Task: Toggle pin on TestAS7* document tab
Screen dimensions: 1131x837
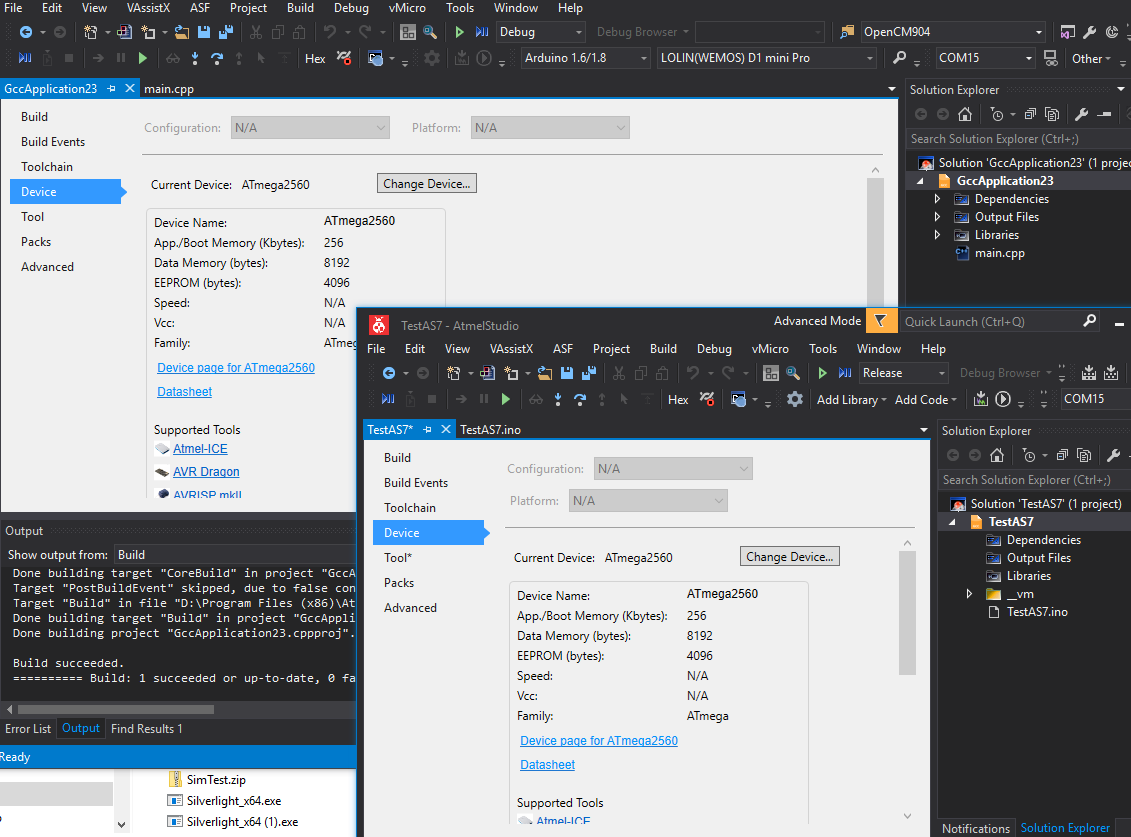Action: [427, 429]
